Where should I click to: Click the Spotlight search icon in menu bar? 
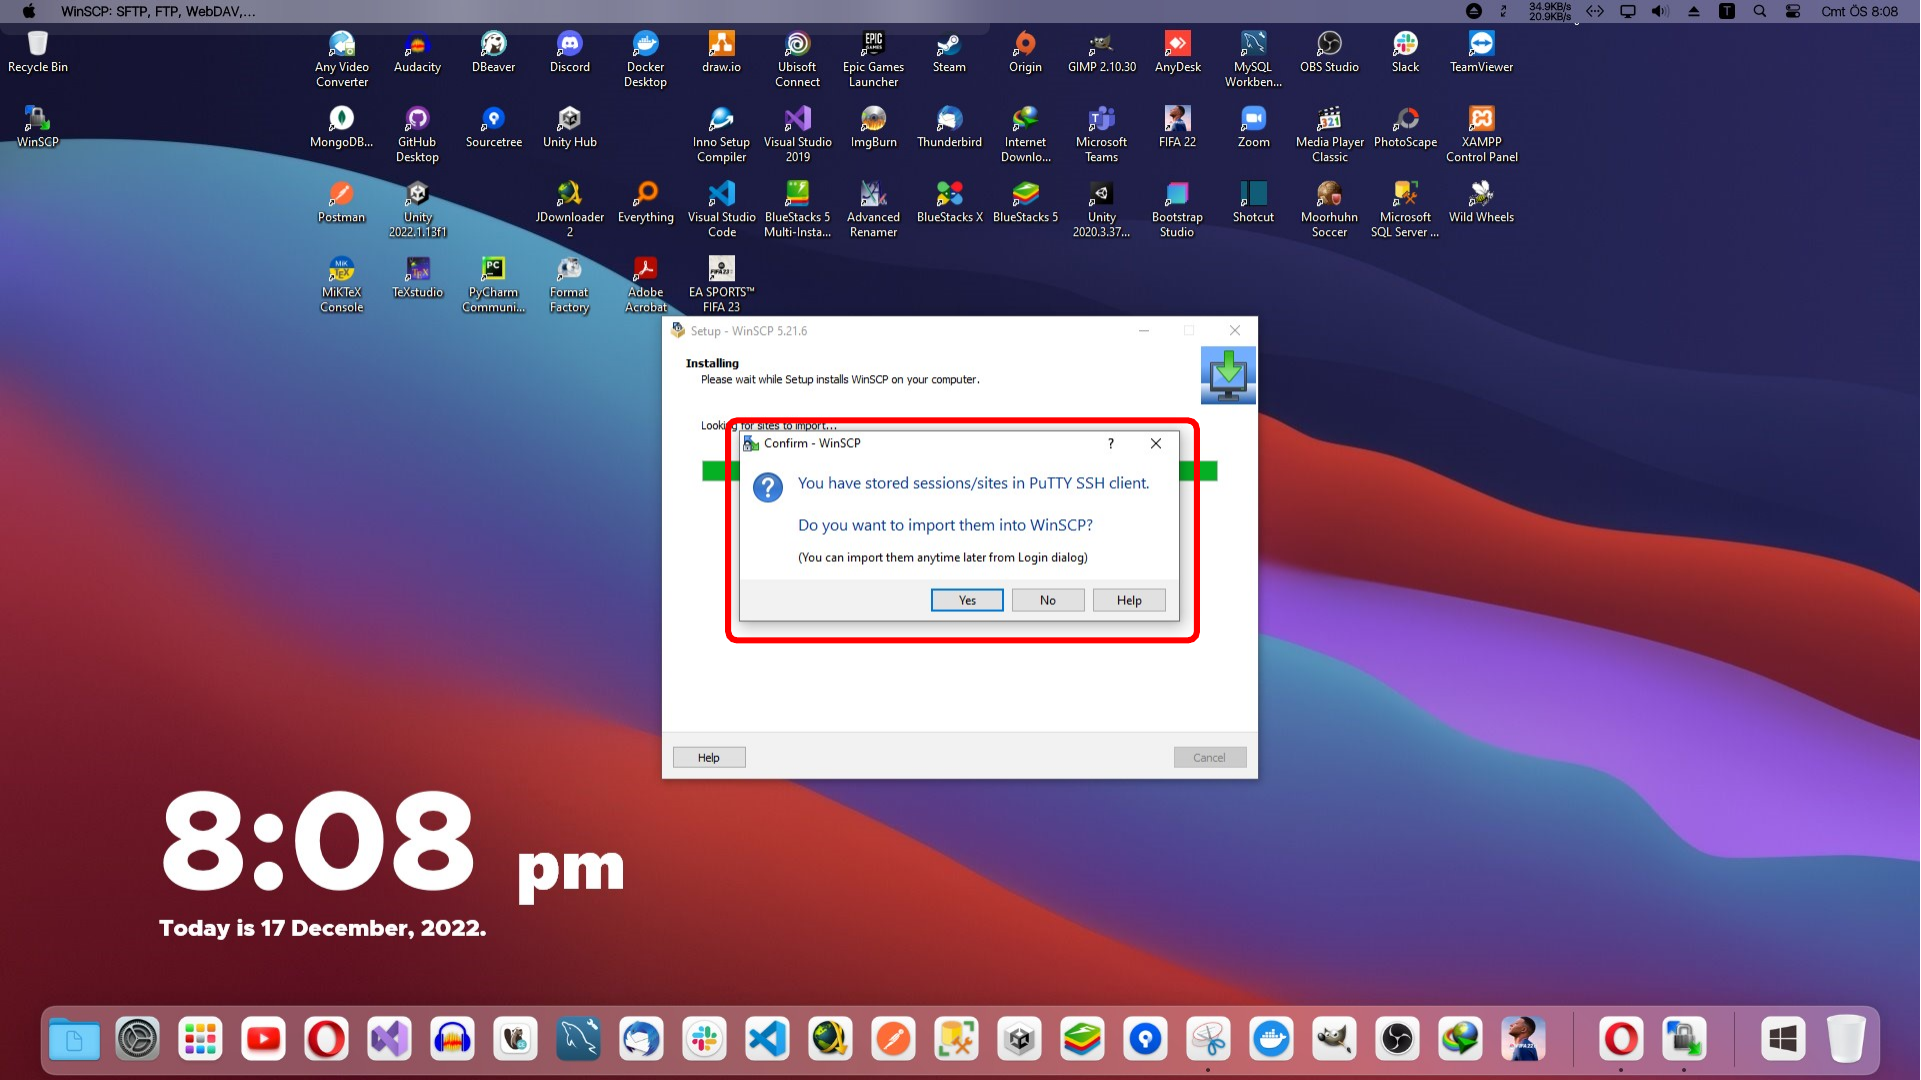(1760, 11)
